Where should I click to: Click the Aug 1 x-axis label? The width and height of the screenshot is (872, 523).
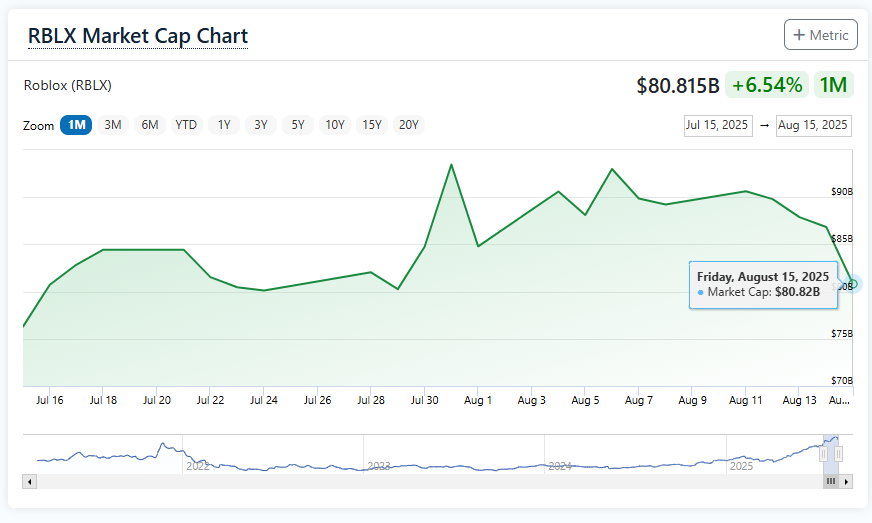478,400
